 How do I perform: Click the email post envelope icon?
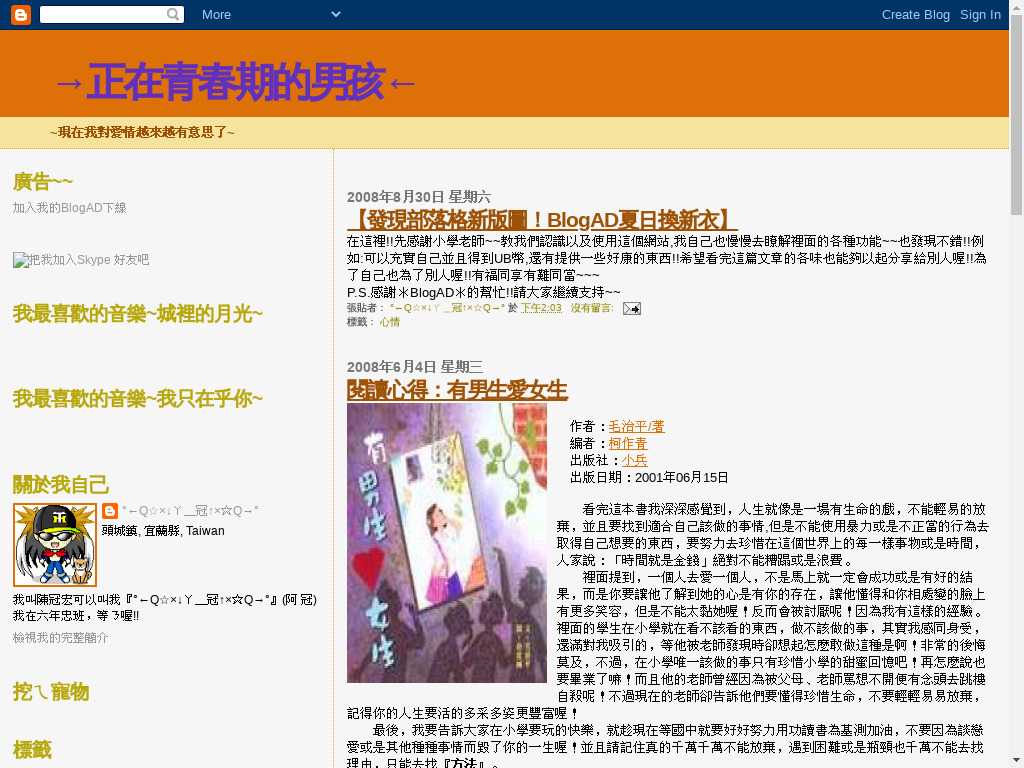click(x=632, y=308)
